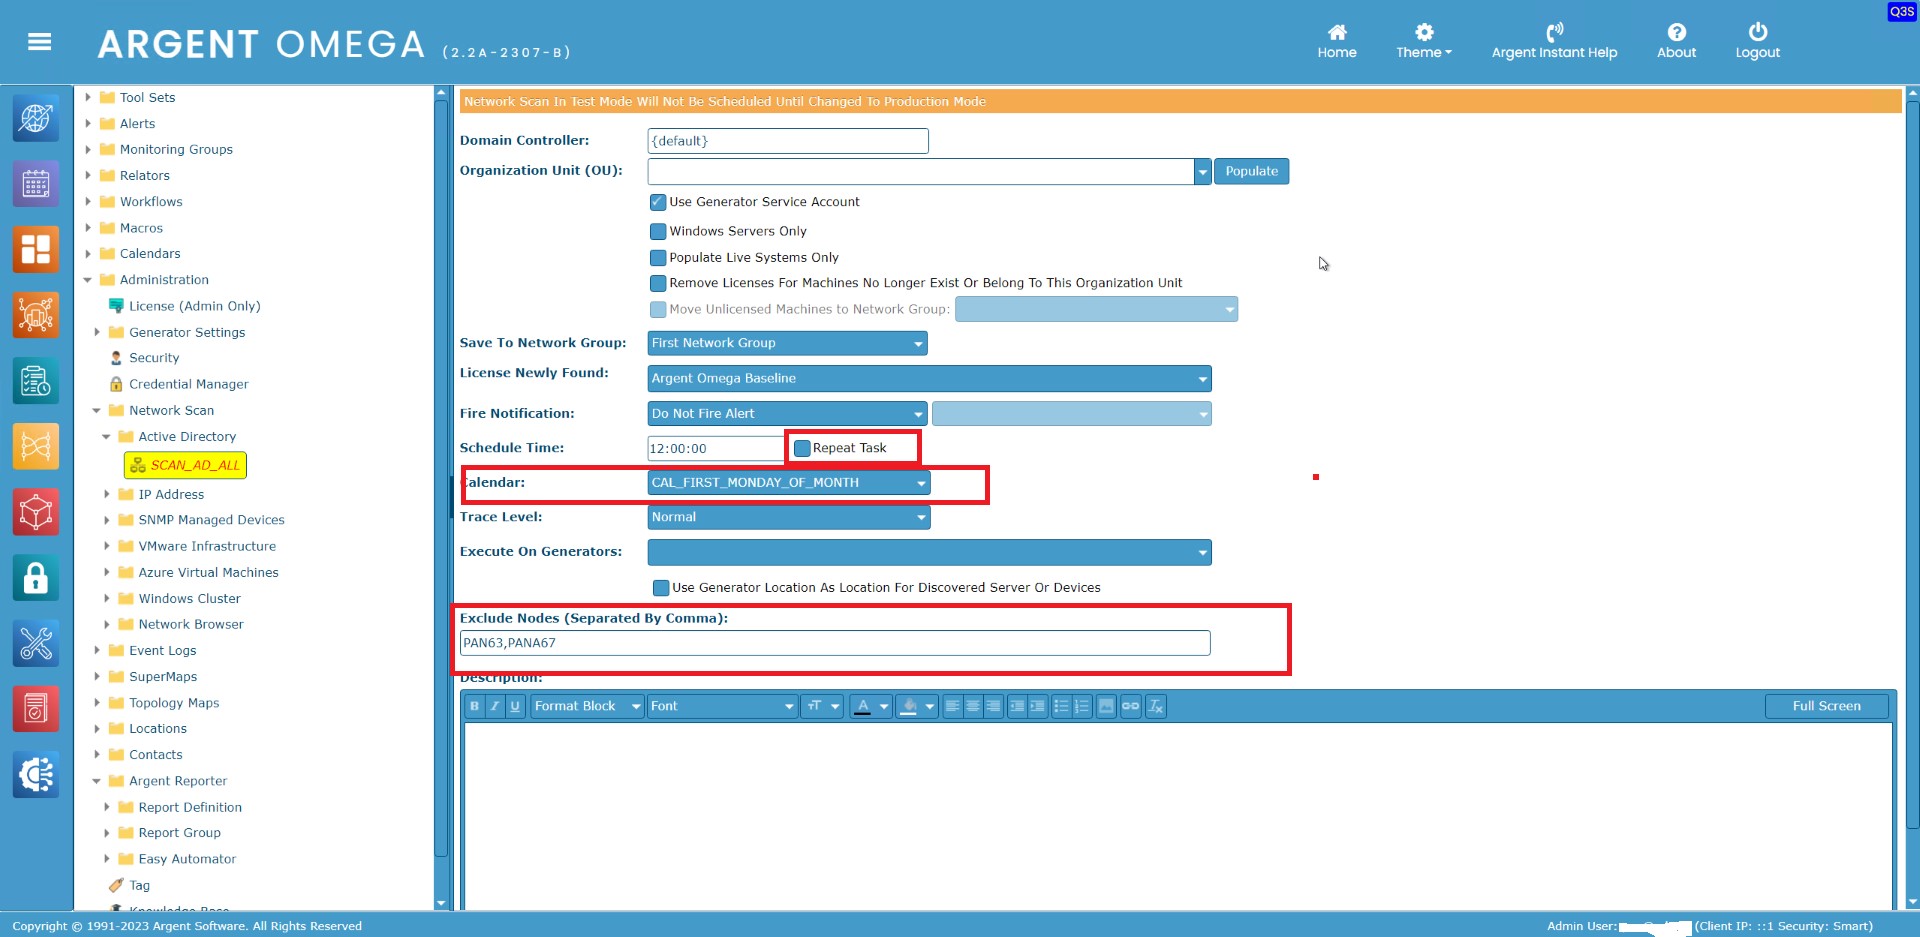Click the clear formatting icon
This screenshot has height=937, width=1920.
click(1155, 706)
